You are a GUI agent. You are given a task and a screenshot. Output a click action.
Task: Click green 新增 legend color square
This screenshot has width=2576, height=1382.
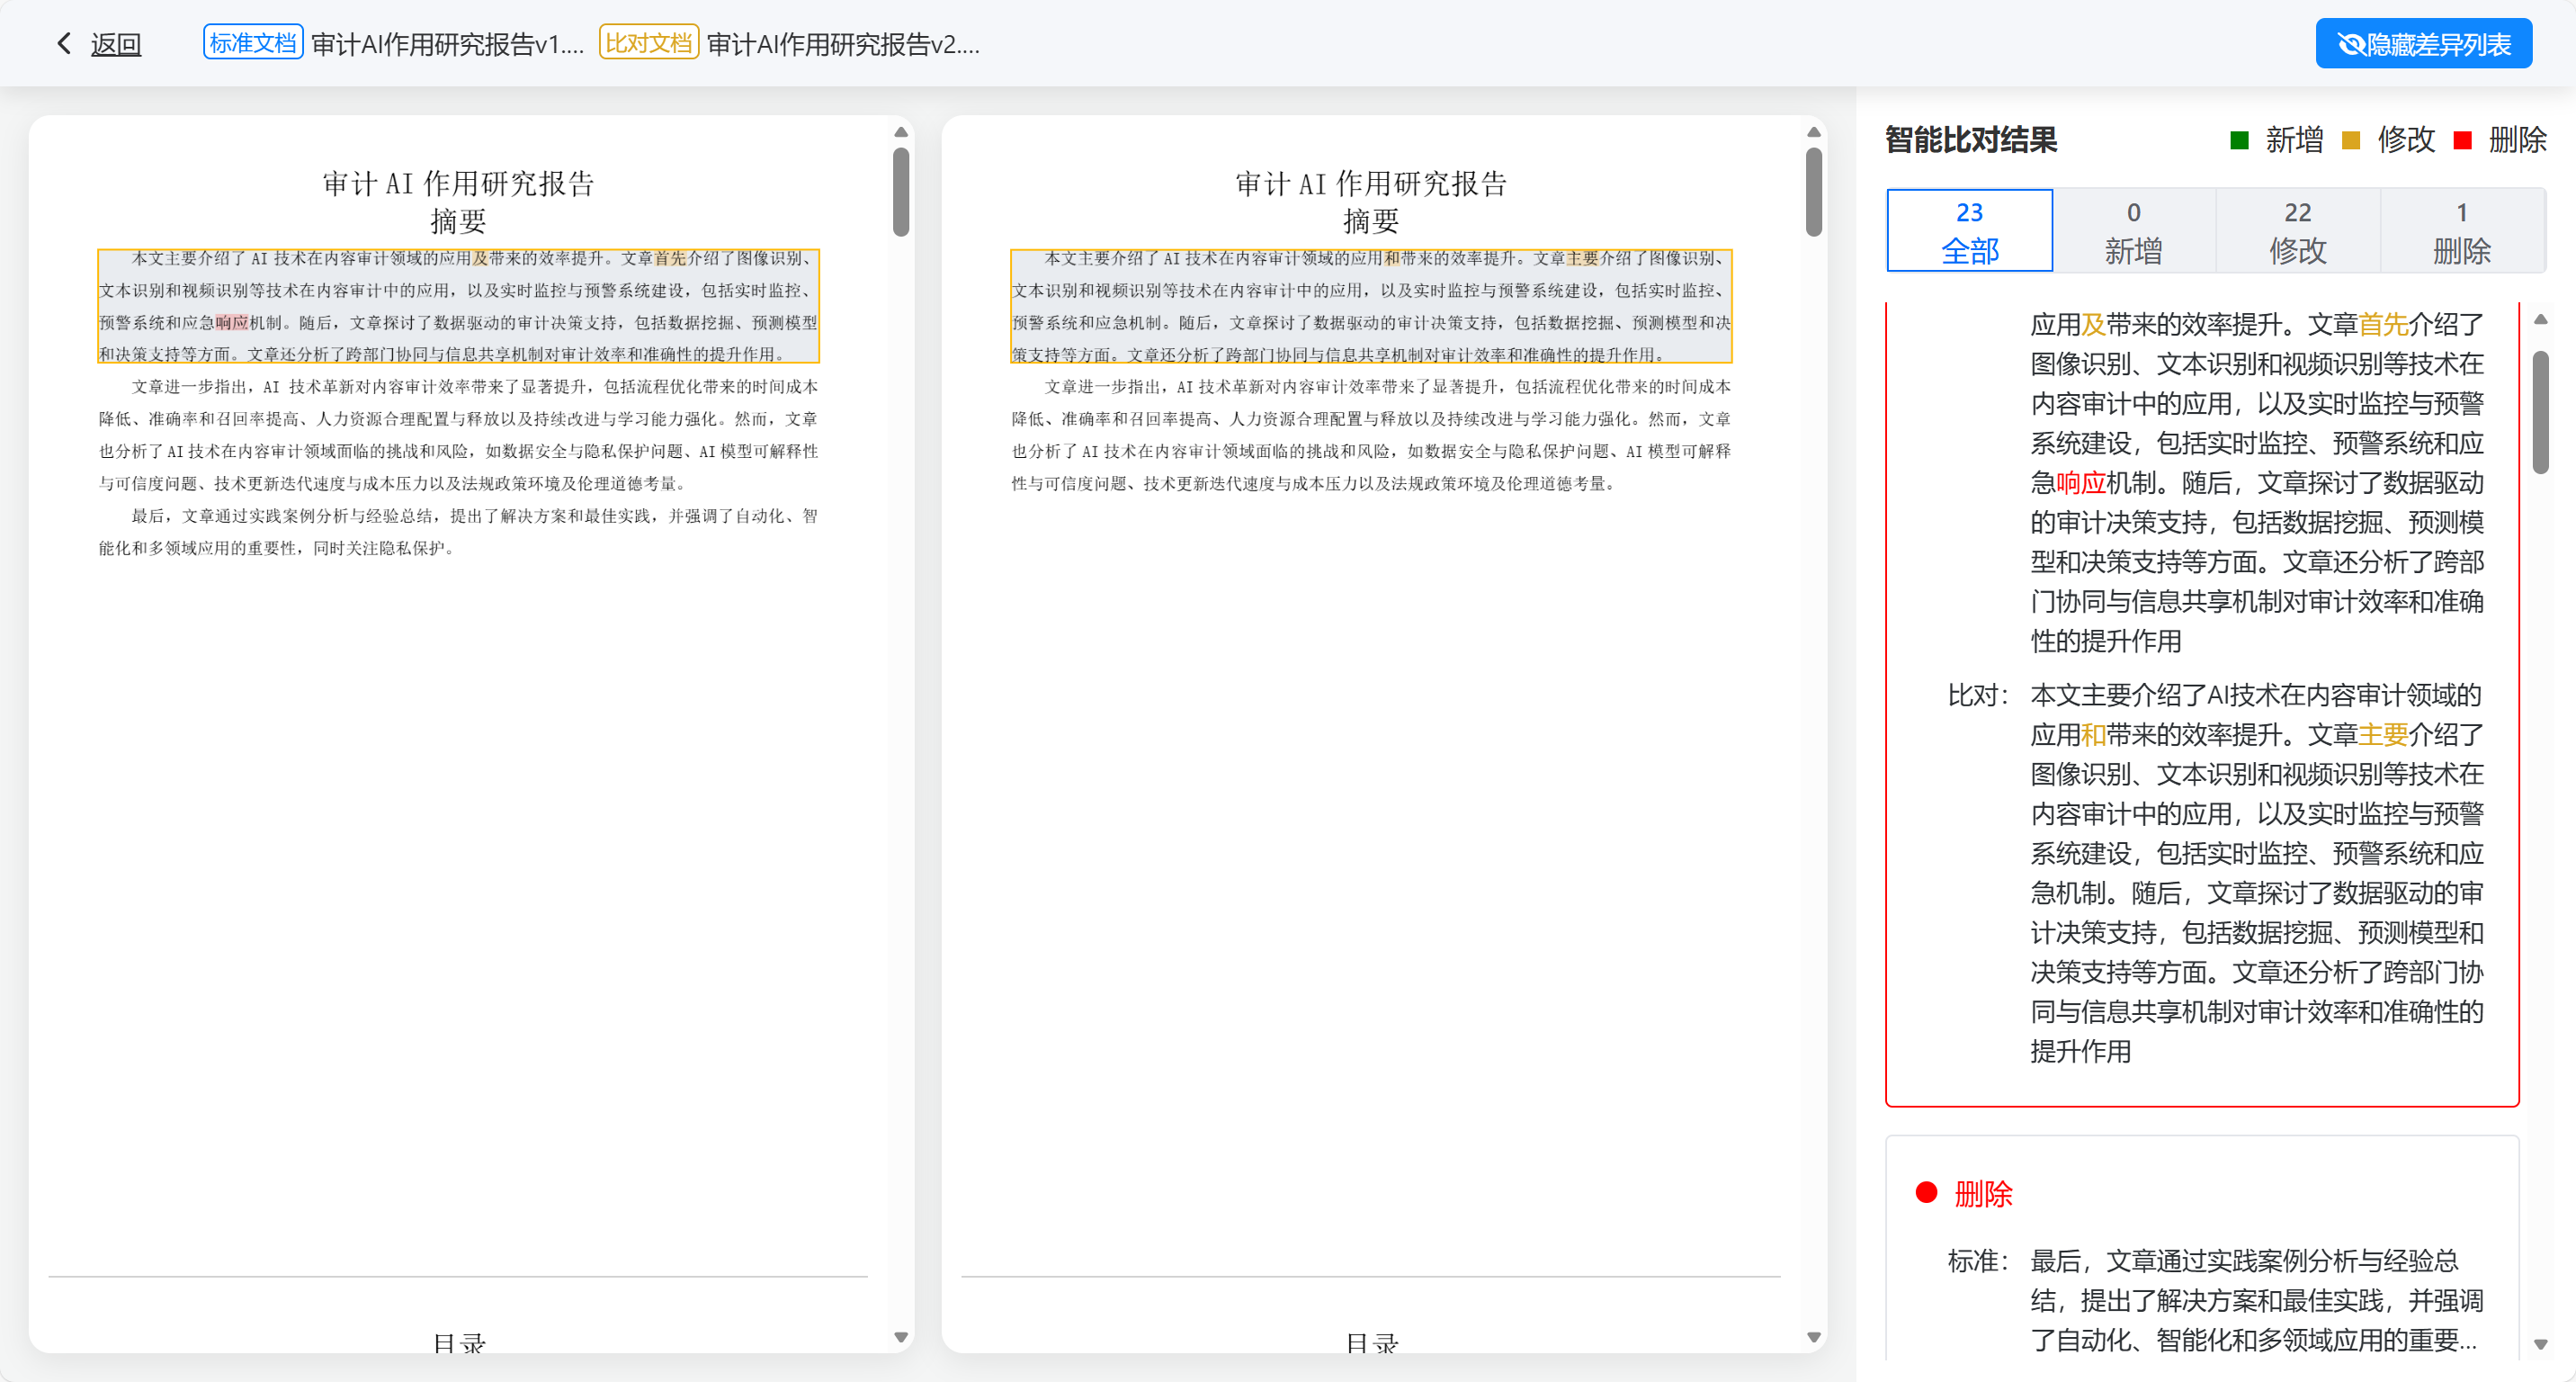click(2239, 141)
